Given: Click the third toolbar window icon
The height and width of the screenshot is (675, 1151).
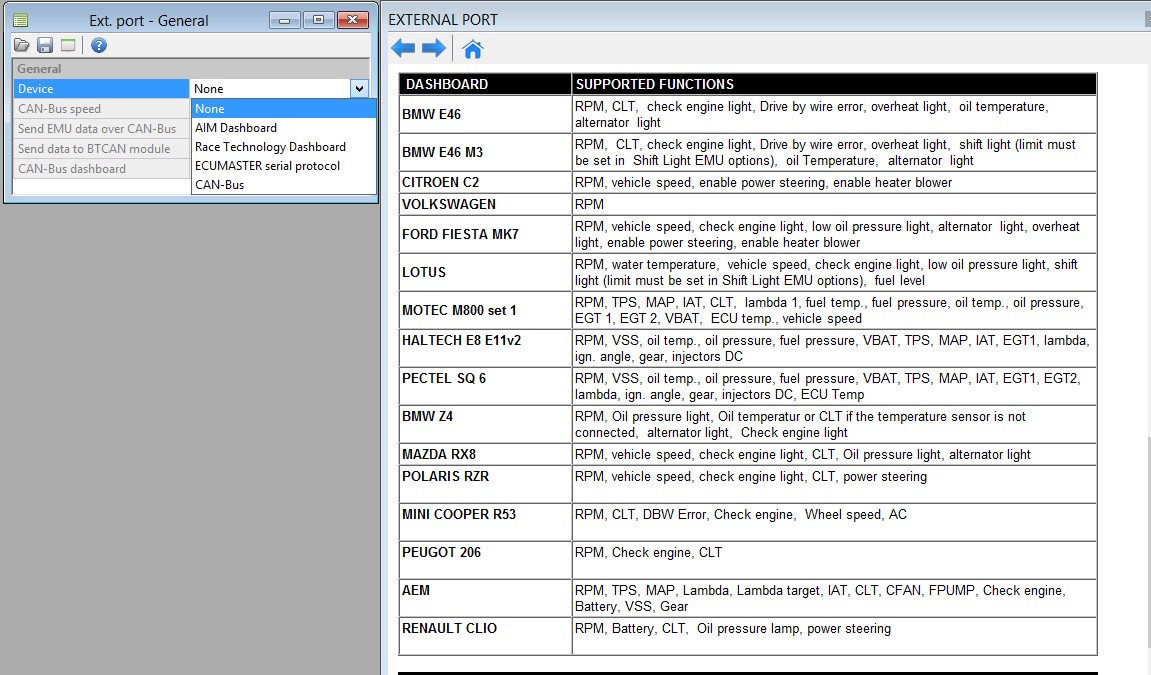Looking at the screenshot, I should [x=68, y=45].
